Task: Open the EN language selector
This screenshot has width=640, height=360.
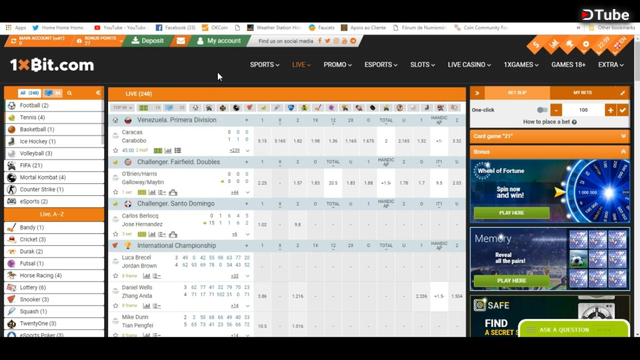Action: click(x=619, y=44)
